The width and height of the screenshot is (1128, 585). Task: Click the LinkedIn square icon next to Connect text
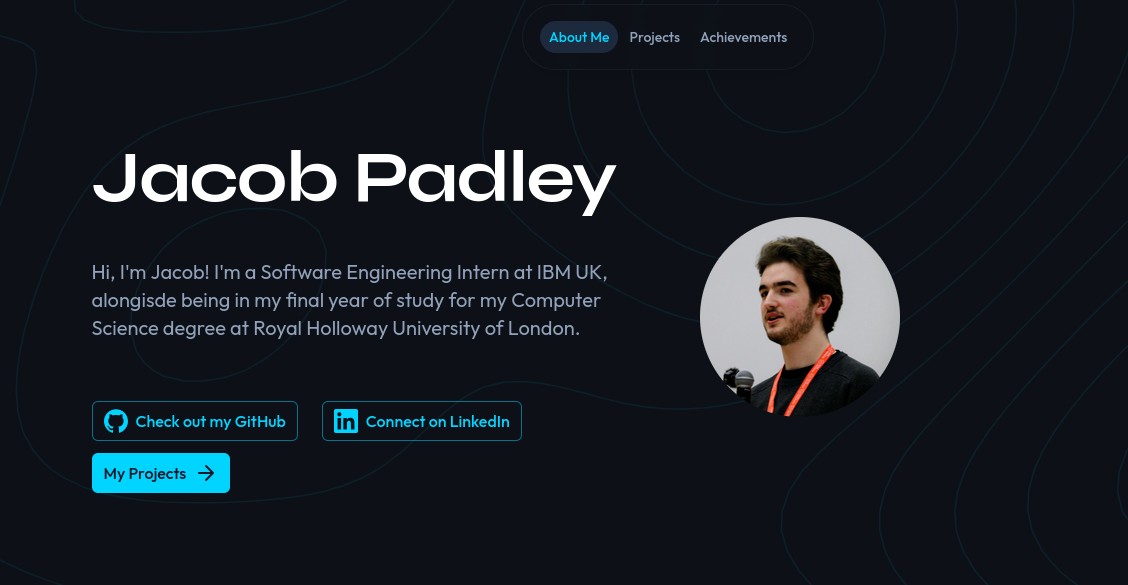pyautogui.click(x=345, y=421)
